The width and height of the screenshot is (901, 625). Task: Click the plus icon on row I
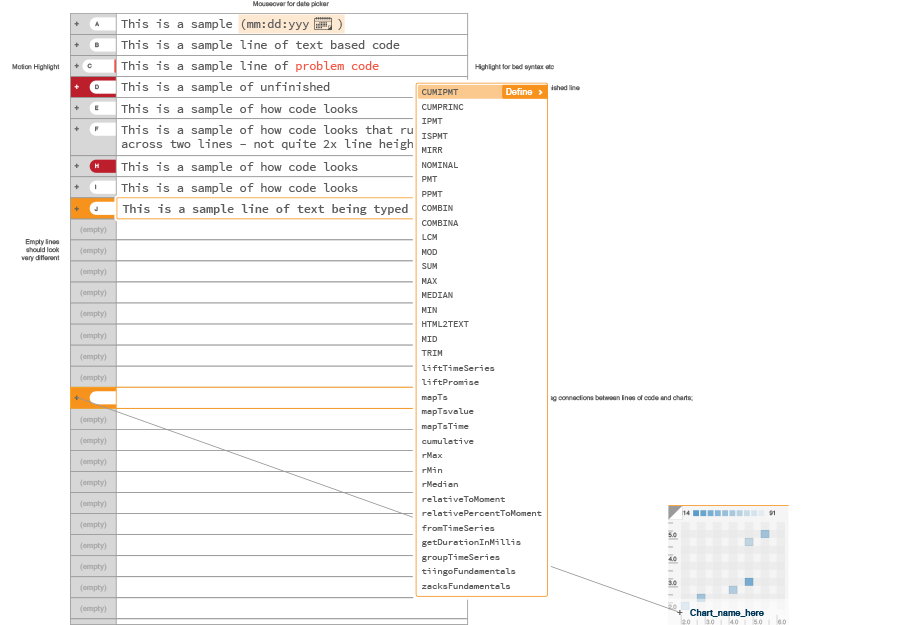pos(77,187)
